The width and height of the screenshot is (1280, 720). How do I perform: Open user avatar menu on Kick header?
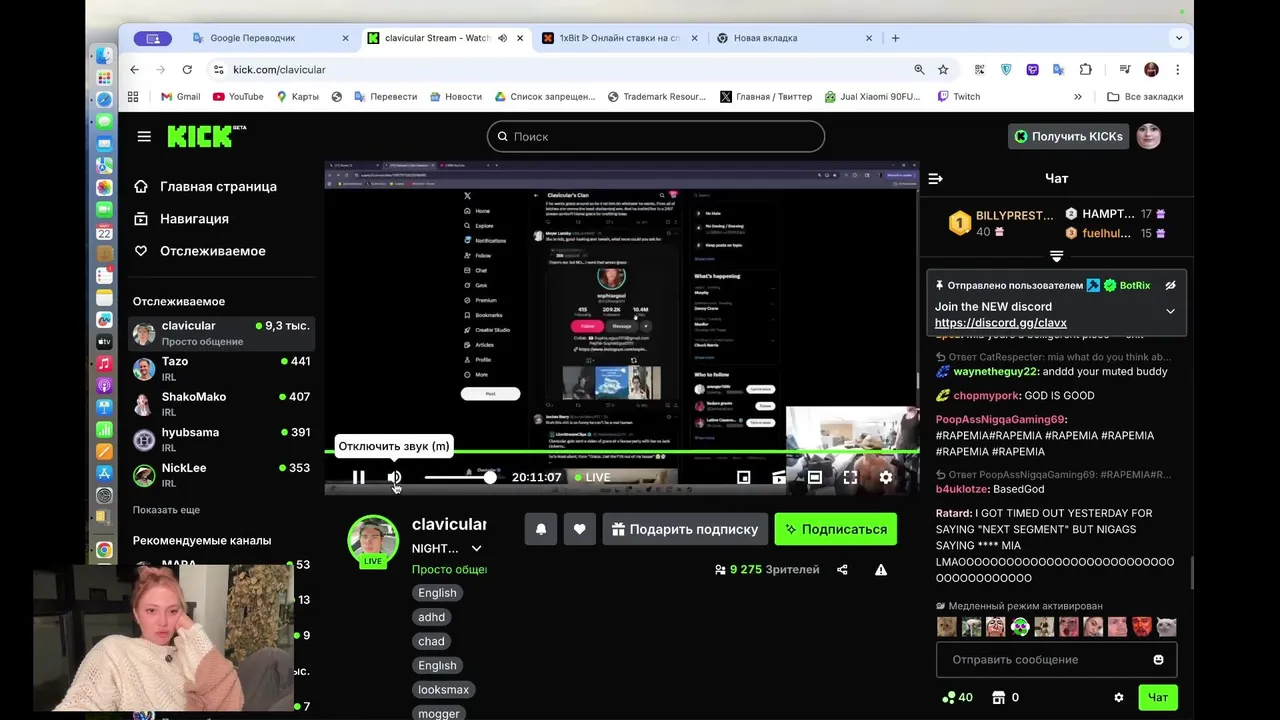1149,136
